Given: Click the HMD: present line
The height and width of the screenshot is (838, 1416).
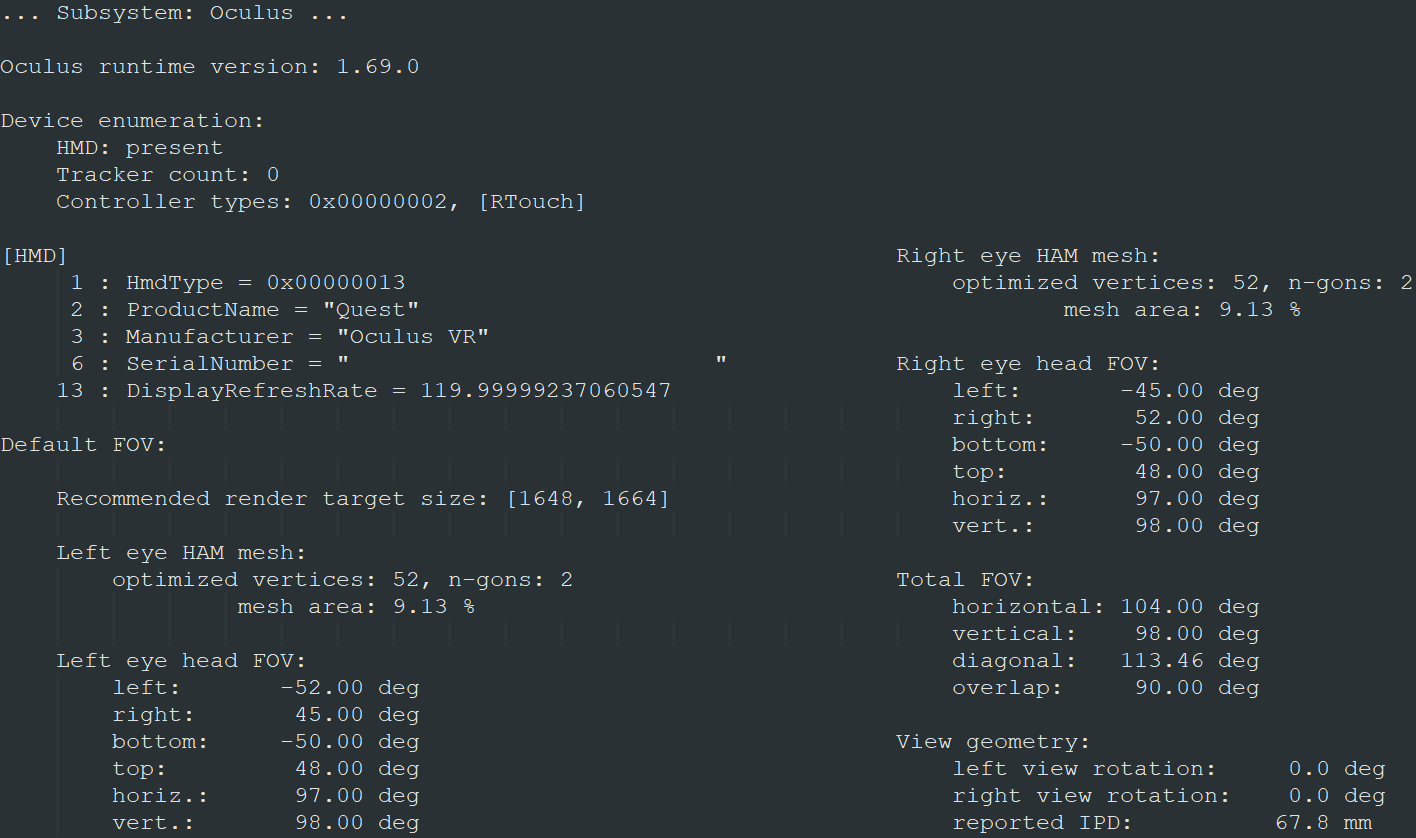Looking at the screenshot, I should (x=139, y=148).
